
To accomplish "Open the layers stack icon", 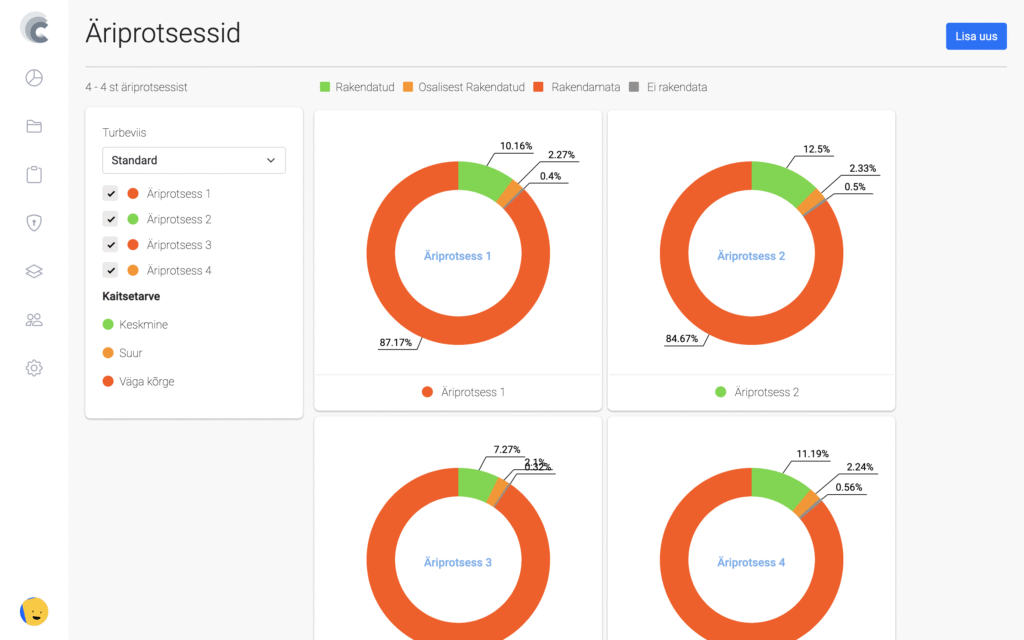I will [34, 271].
